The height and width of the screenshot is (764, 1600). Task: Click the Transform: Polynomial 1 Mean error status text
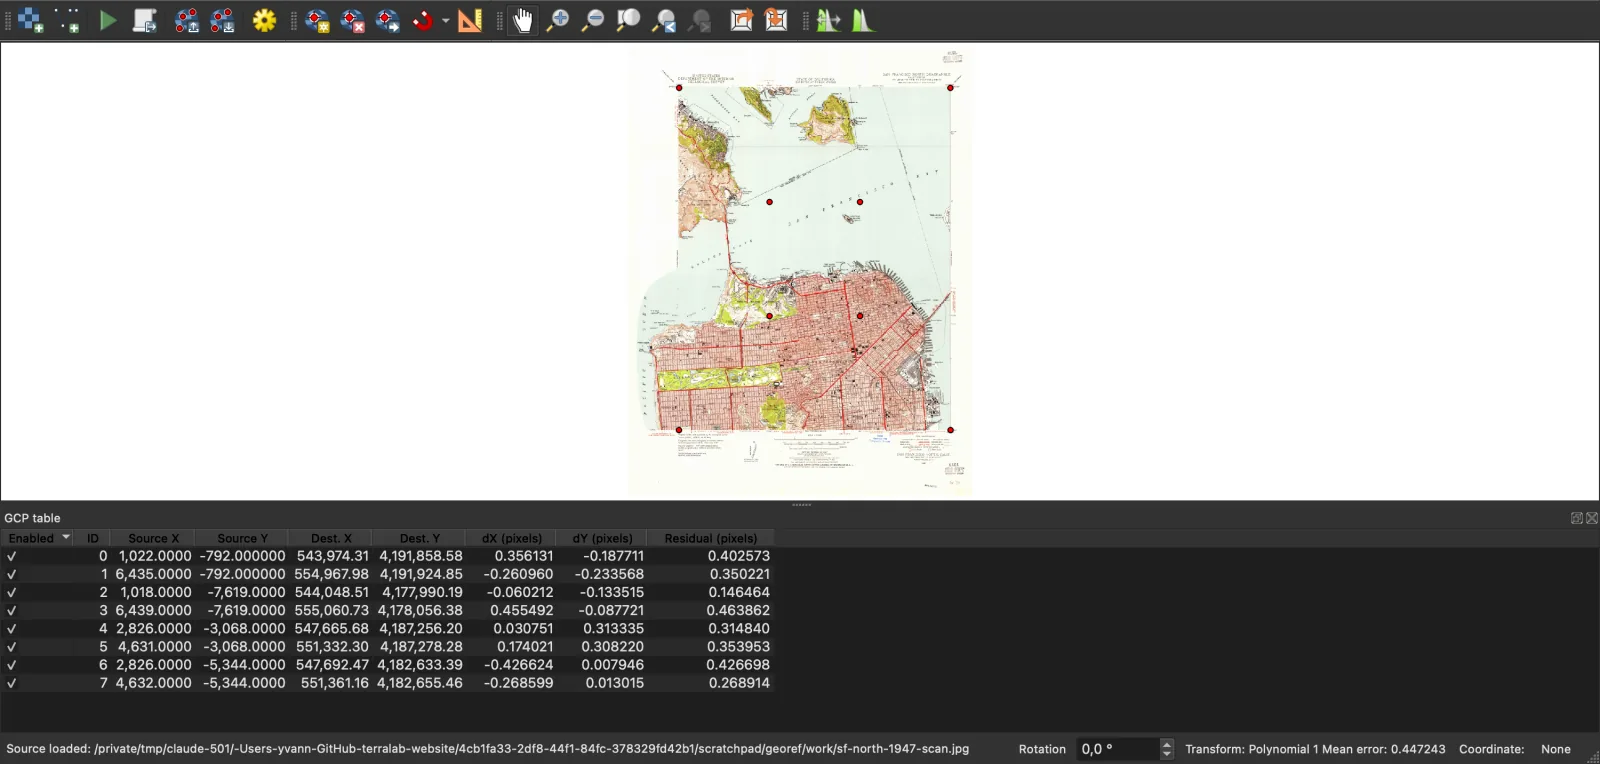tap(1315, 749)
